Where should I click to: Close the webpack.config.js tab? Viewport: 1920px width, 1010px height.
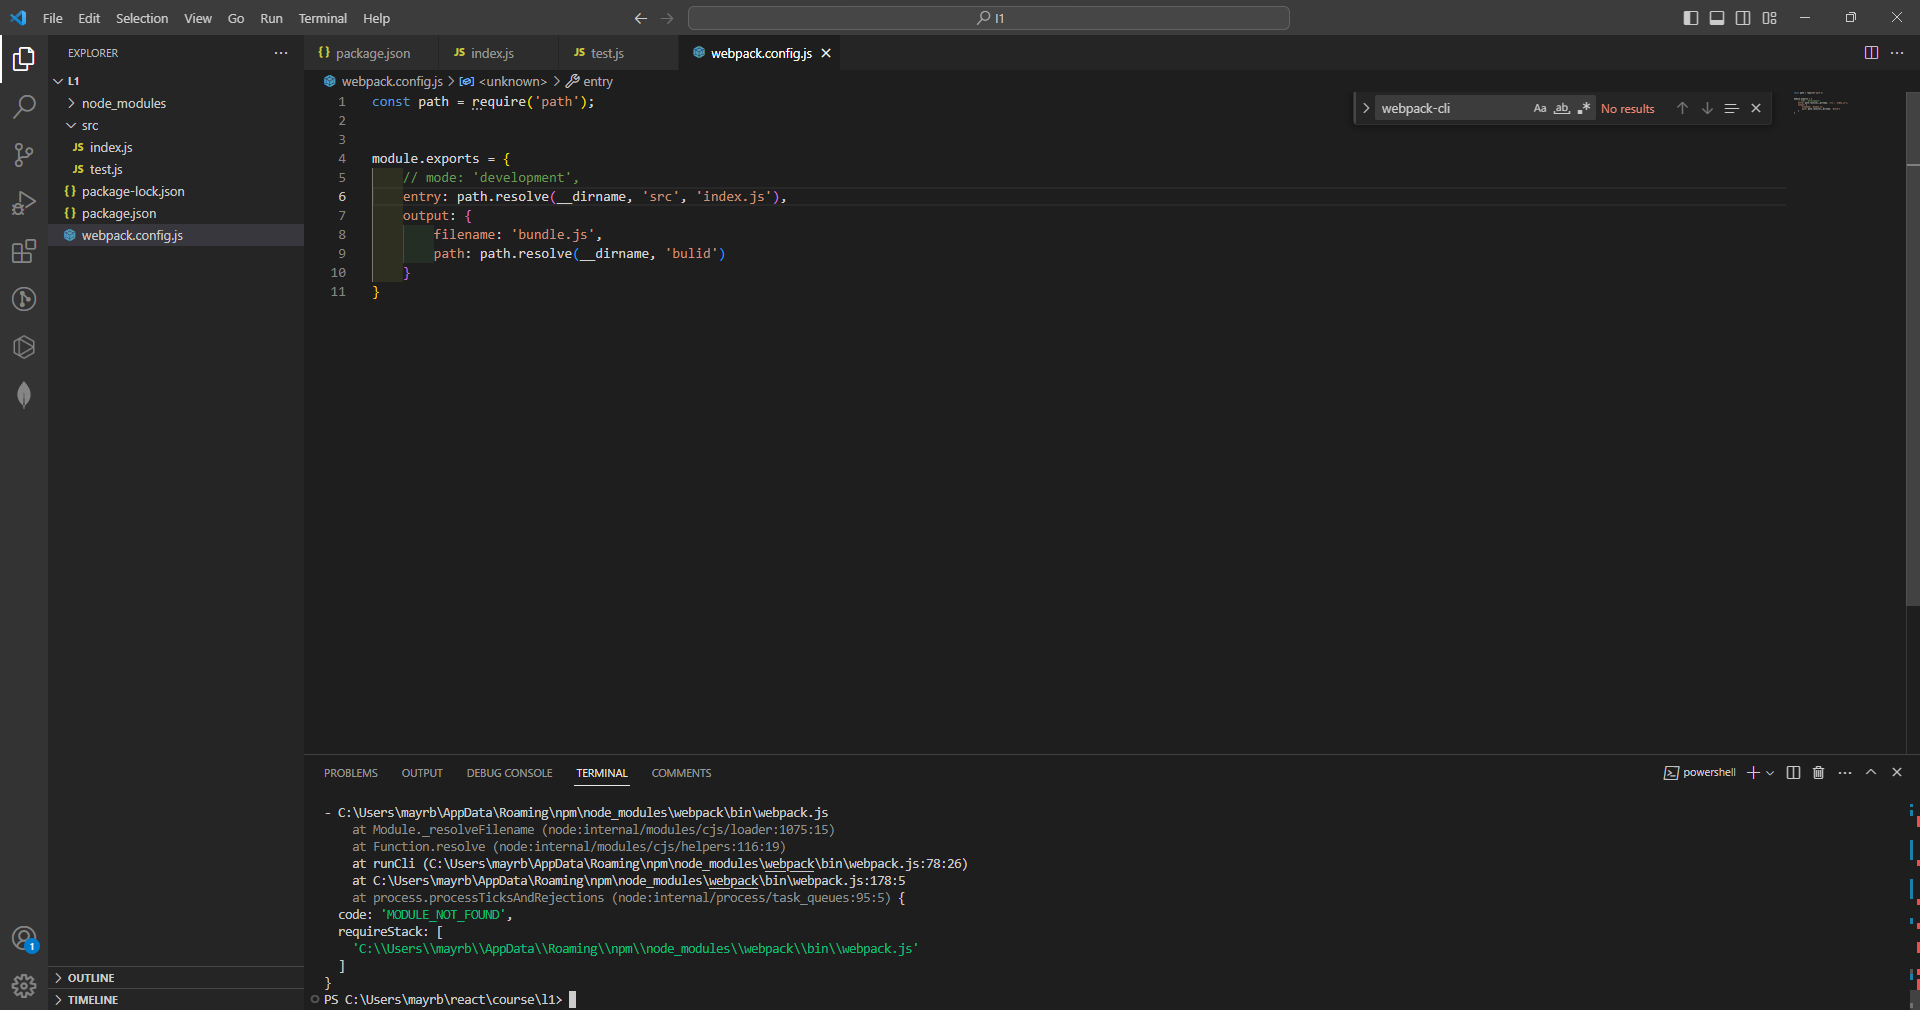[x=826, y=53]
